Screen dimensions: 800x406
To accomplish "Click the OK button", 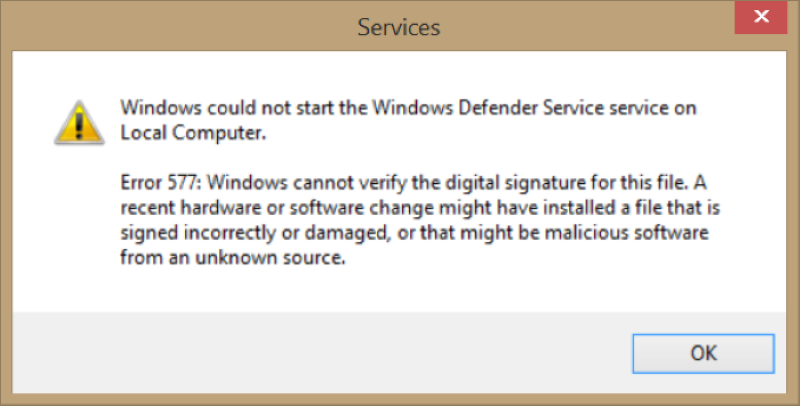I will pyautogui.click(x=703, y=353).
